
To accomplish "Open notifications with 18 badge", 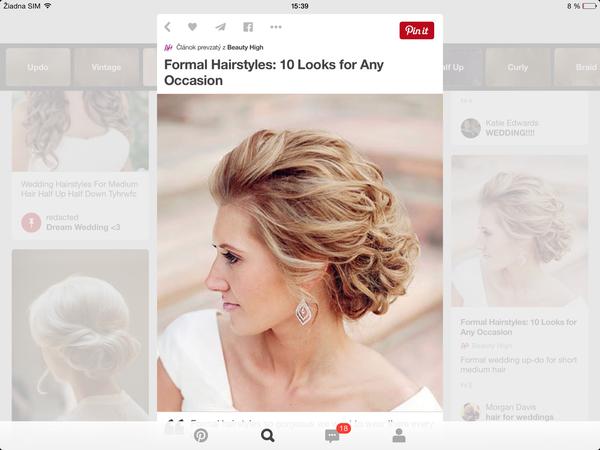I will coord(334,434).
